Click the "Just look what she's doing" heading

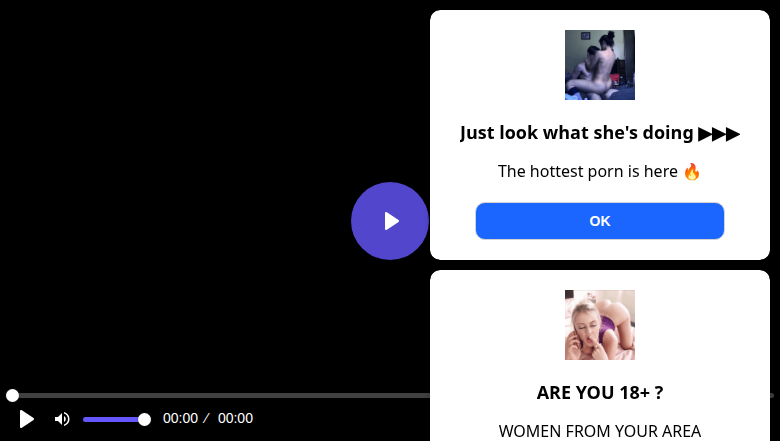pyautogui.click(x=576, y=133)
